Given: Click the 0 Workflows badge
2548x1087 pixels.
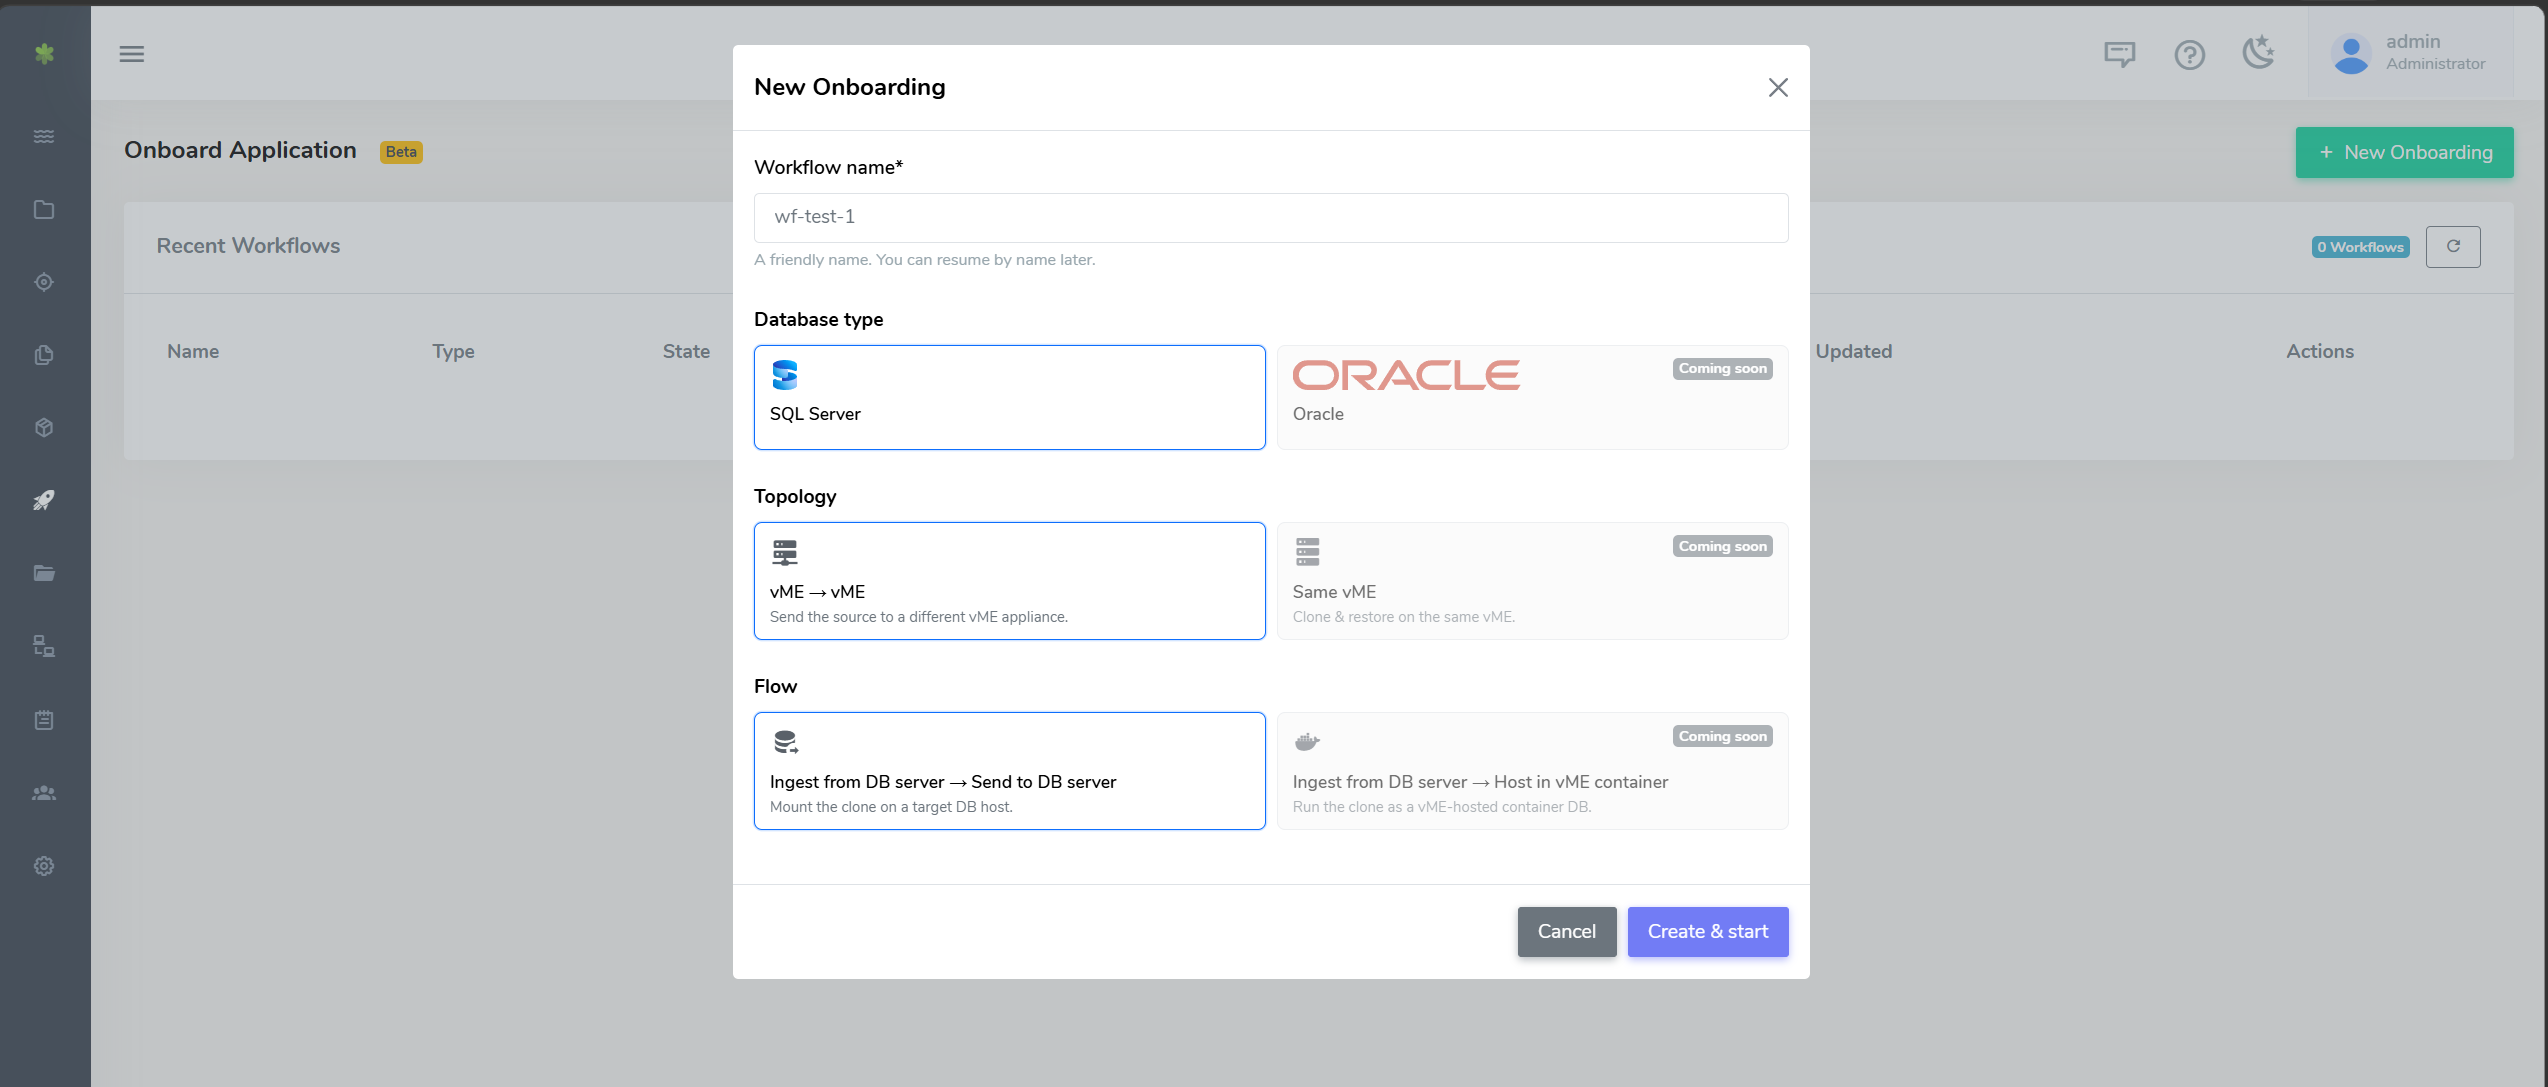Looking at the screenshot, I should click(2360, 247).
